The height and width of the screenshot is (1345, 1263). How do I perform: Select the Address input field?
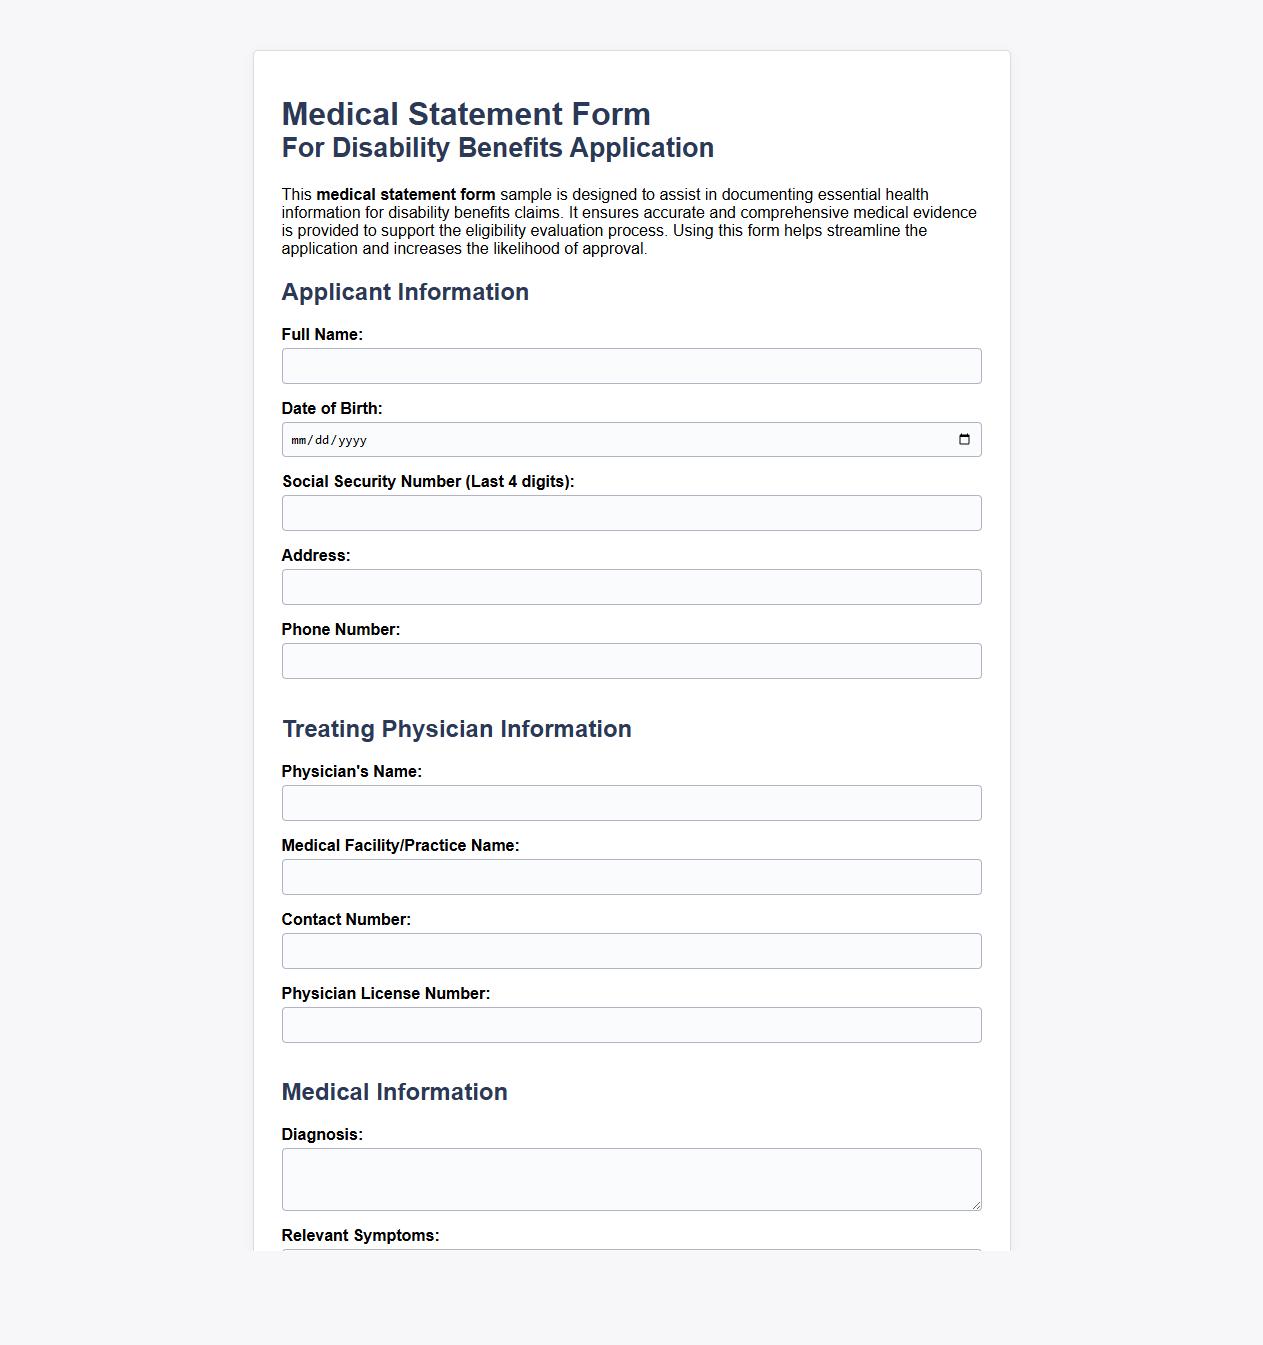(631, 587)
